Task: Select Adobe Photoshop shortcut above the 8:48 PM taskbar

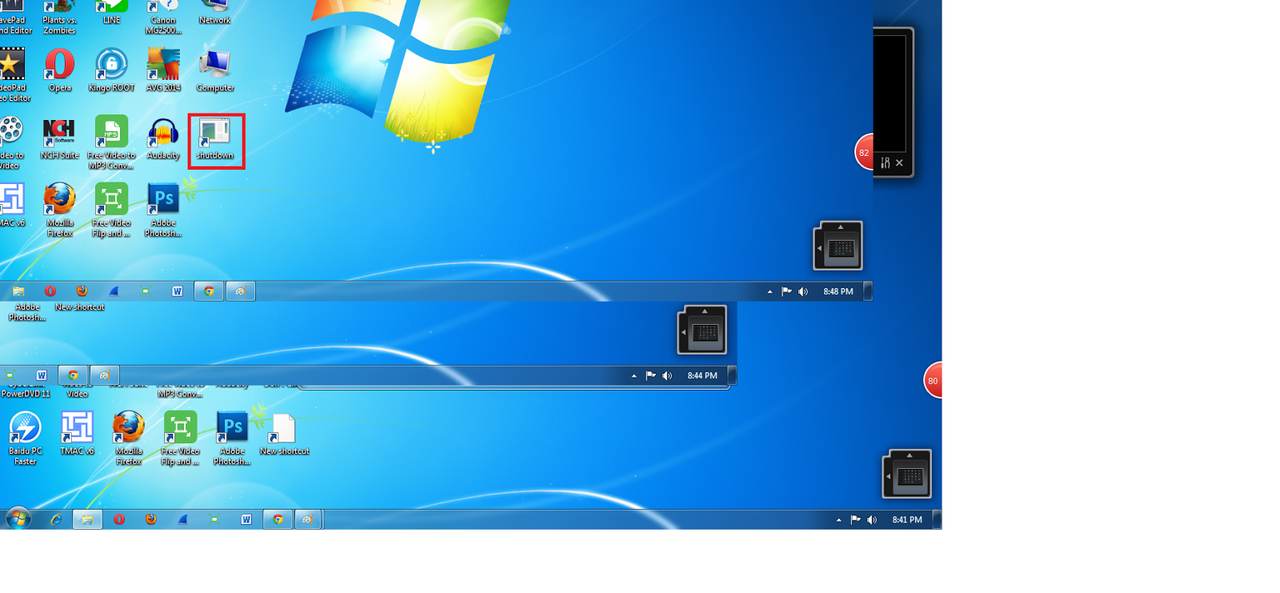Action: coord(163,210)
